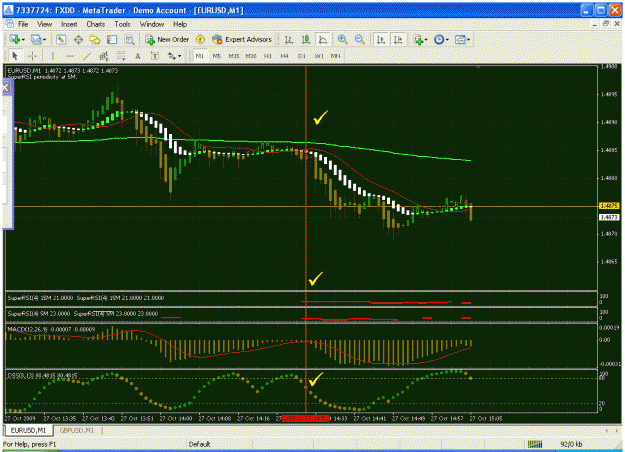The image size is (625, 452).
Task: Switch to the GBPUSD,M1 chart tab
Action: pos(76,430)
